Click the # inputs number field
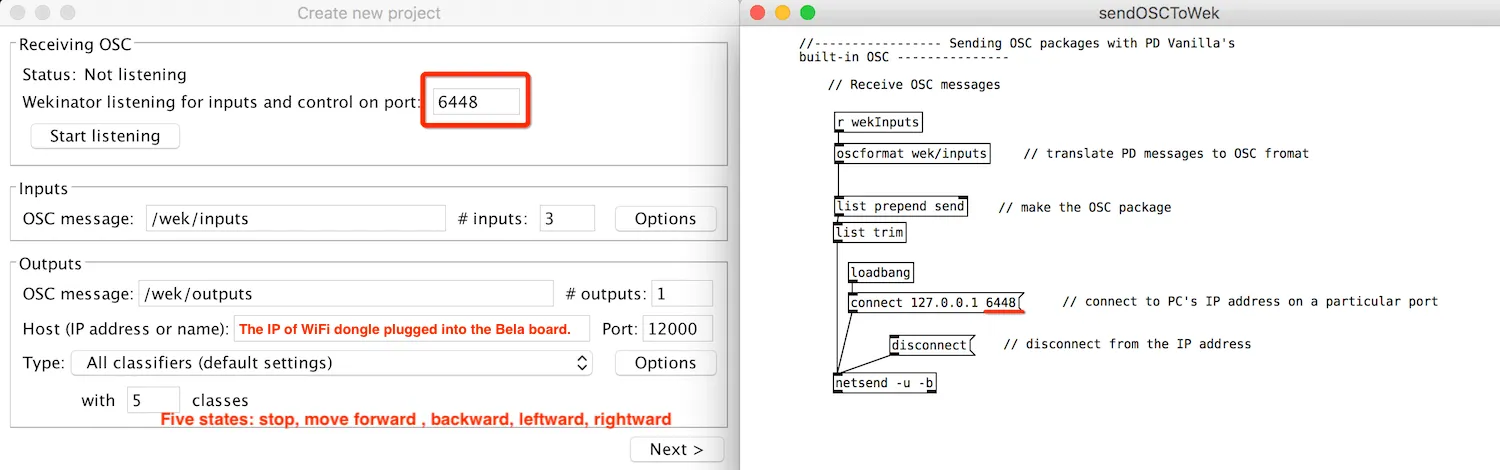Screen dimensions: 1500x470 coord(566,218)
